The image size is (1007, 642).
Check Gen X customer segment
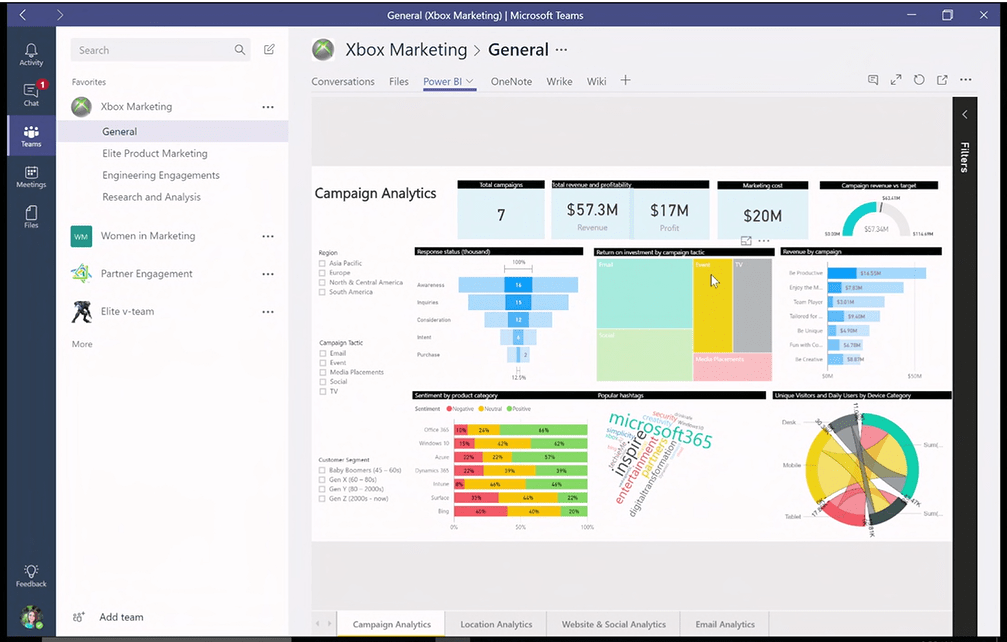tap(322, 480)
